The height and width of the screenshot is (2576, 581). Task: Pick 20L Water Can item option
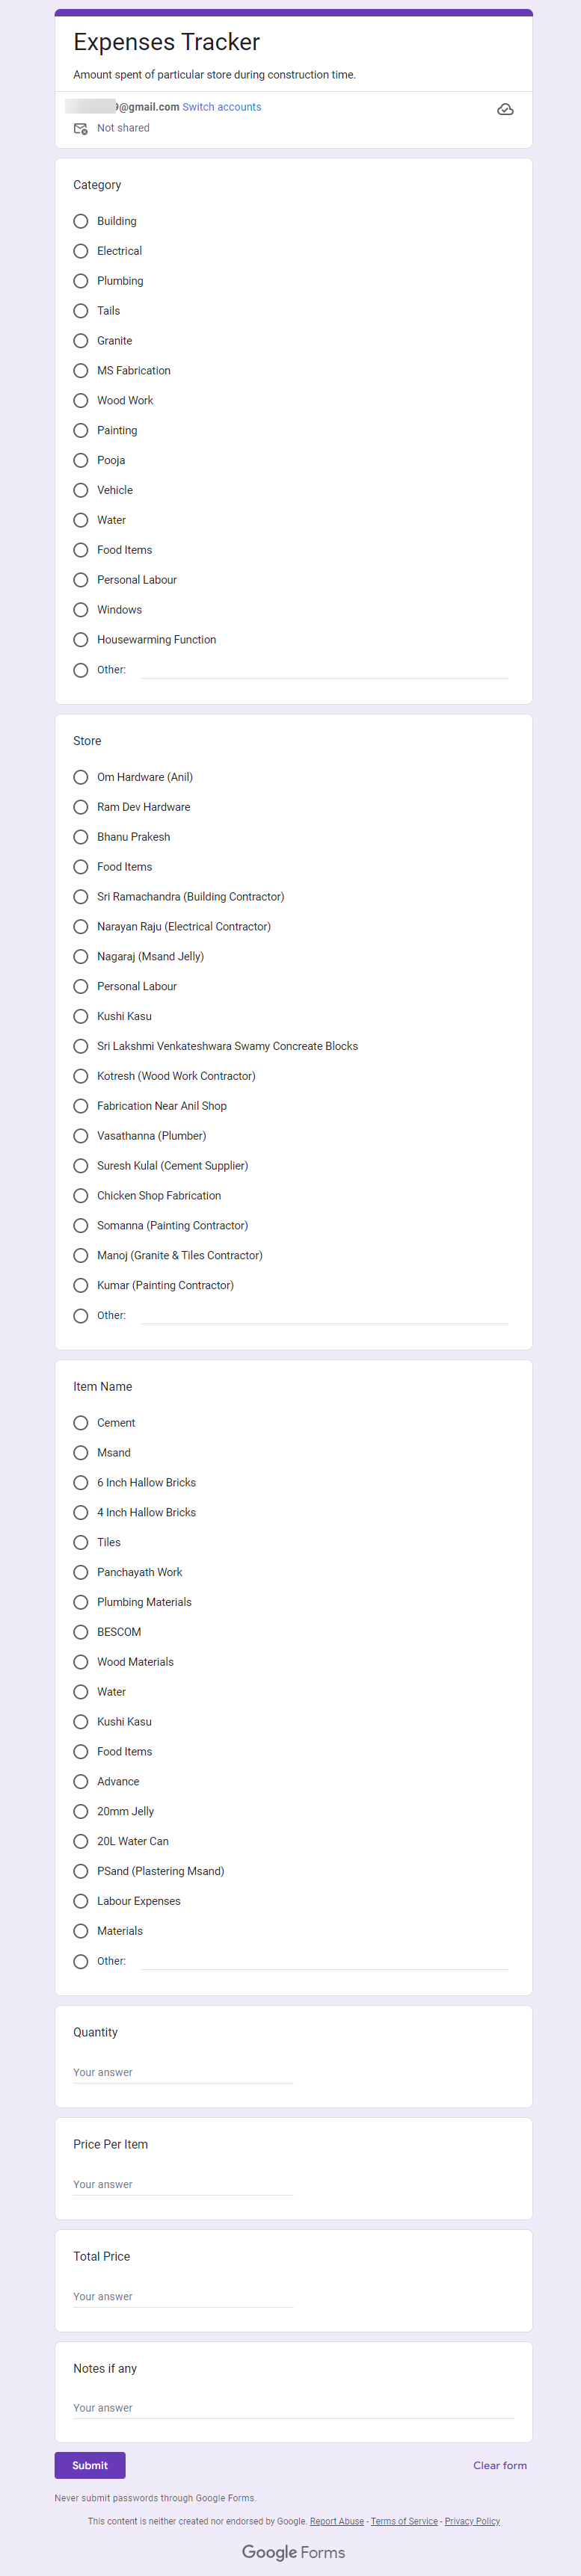80,1841
